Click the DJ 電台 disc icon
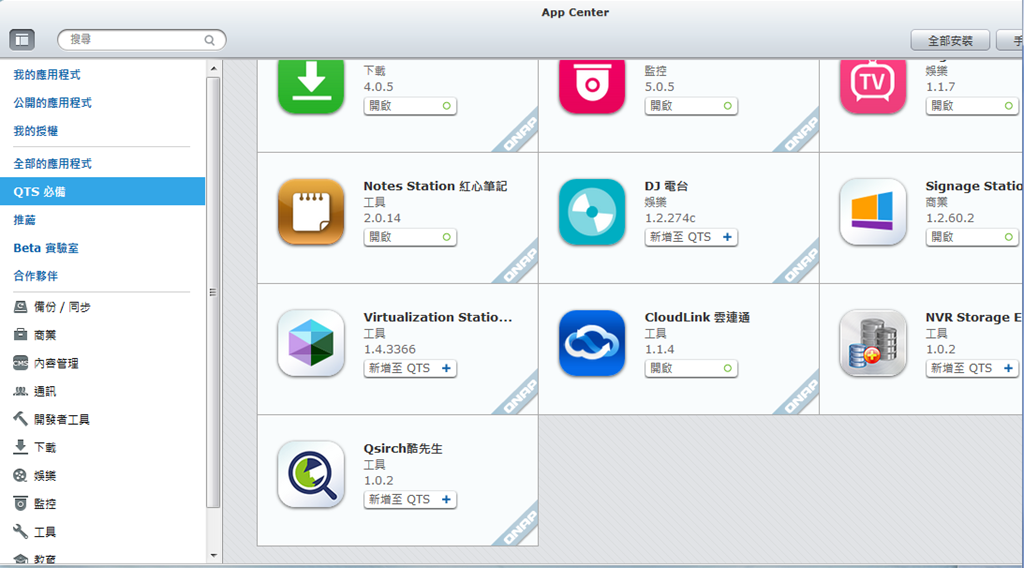This screenshot has height=568, width=1024. 592,212
